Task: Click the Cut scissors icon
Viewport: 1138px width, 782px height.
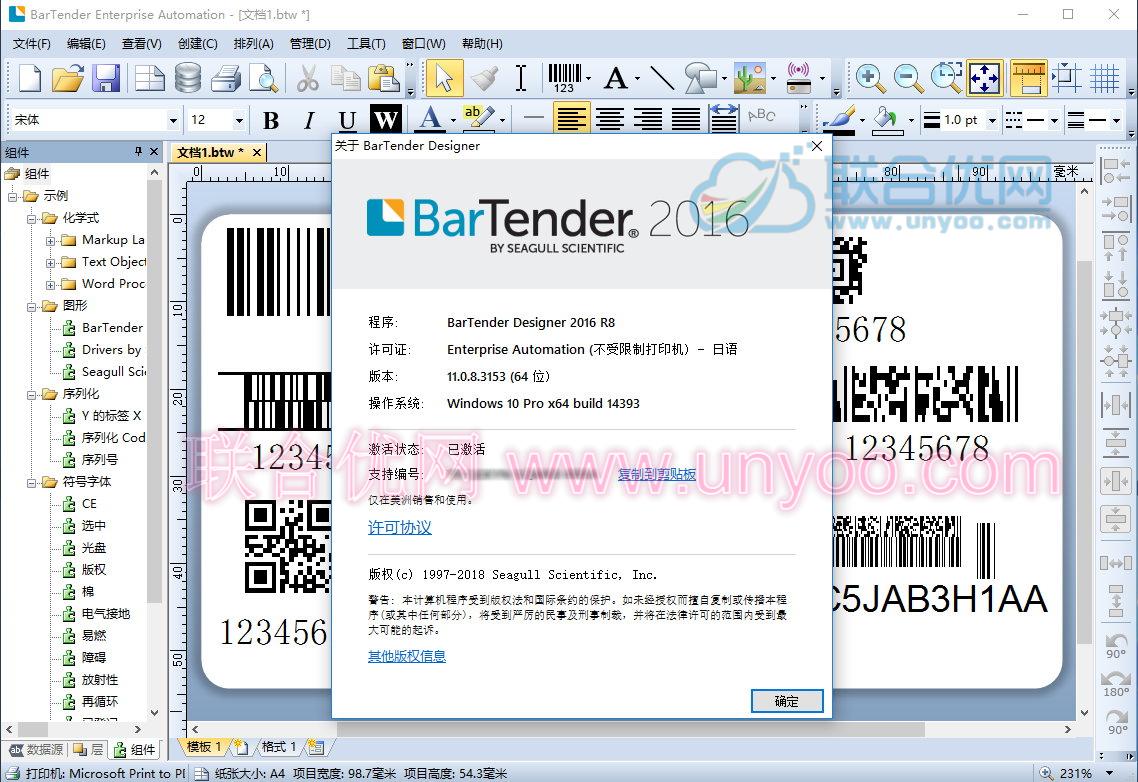Action: 308,78
